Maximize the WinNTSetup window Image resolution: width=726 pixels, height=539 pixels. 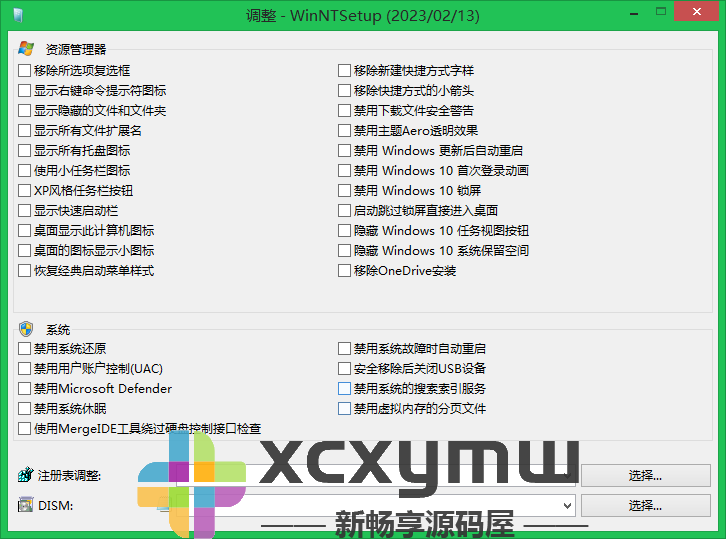(661, 12)
